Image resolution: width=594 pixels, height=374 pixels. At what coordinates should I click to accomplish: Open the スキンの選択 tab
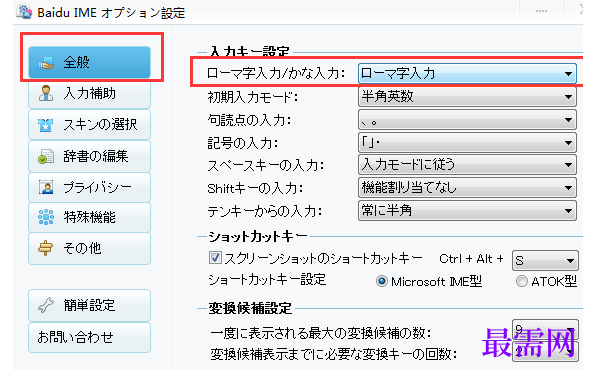coord(89,125)
